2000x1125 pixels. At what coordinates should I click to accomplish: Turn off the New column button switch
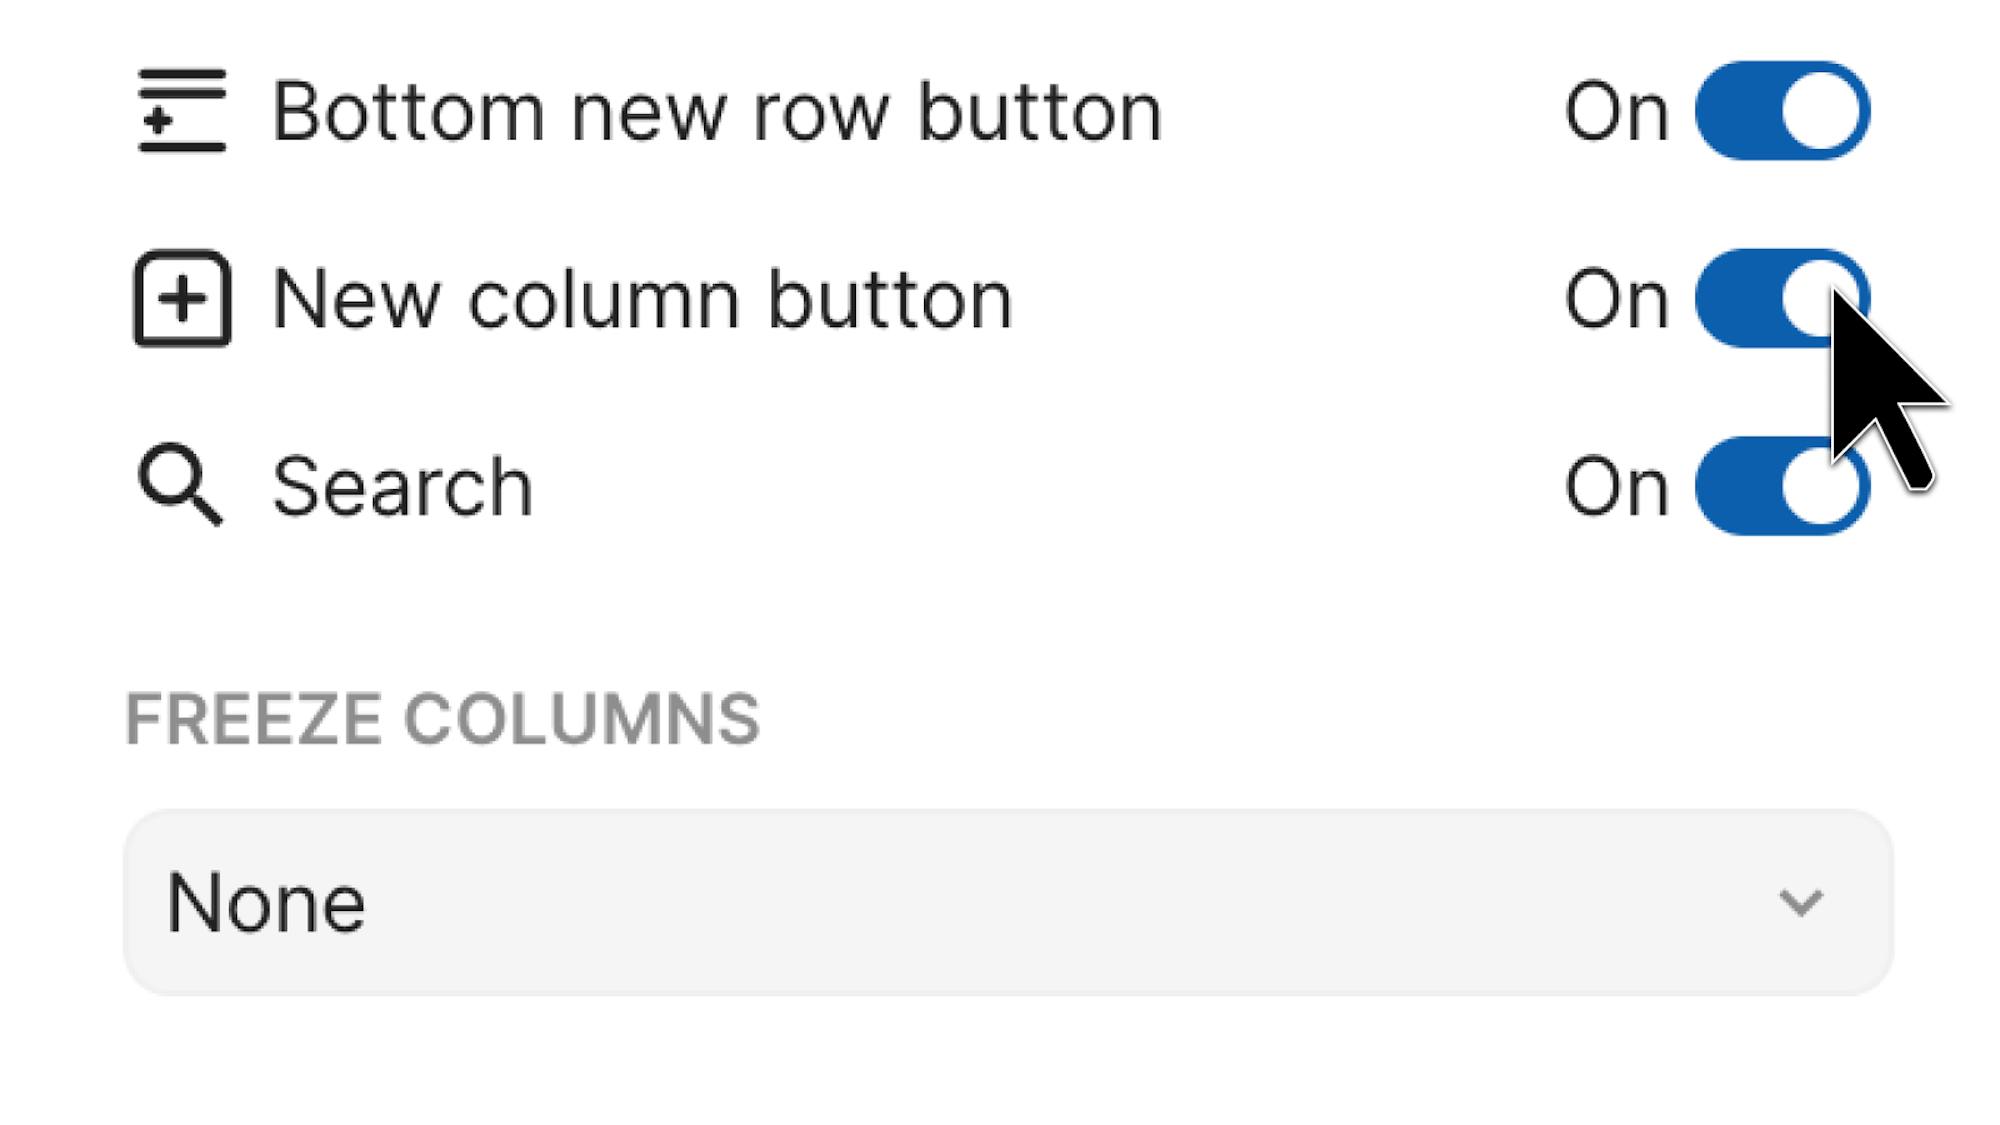1782,298
